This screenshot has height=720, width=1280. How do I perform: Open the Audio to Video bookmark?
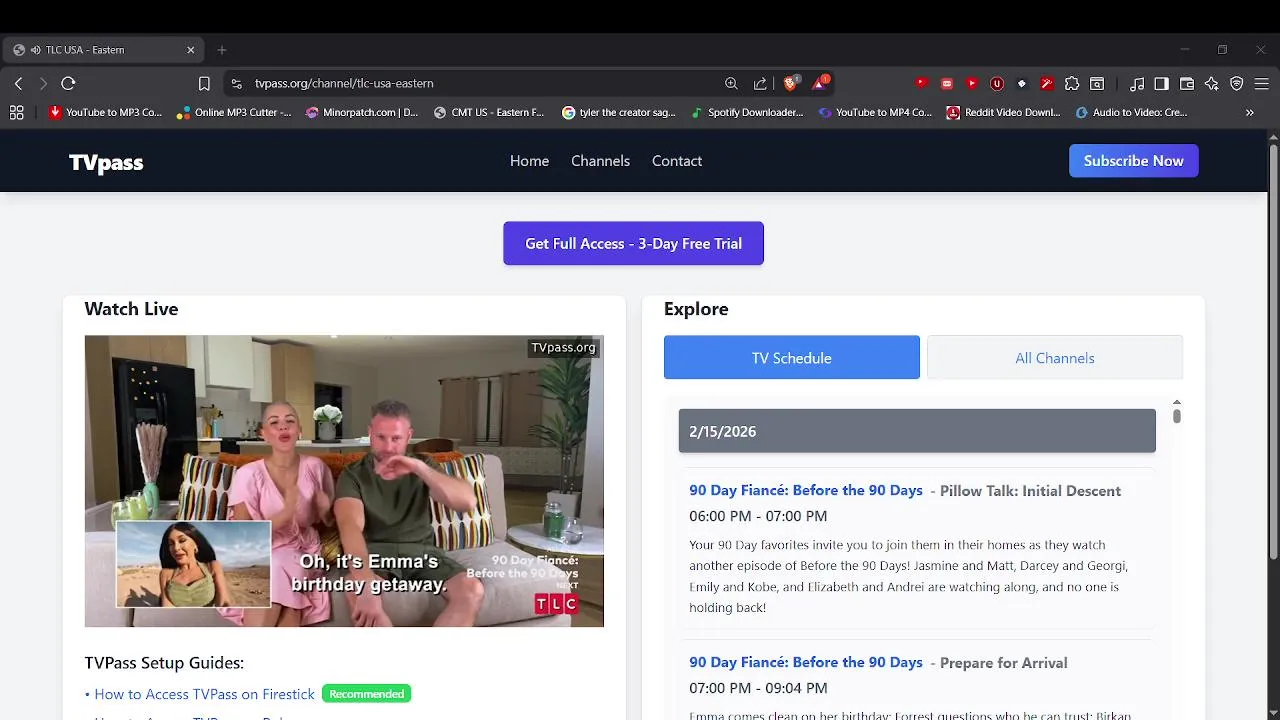[1131, 113]
